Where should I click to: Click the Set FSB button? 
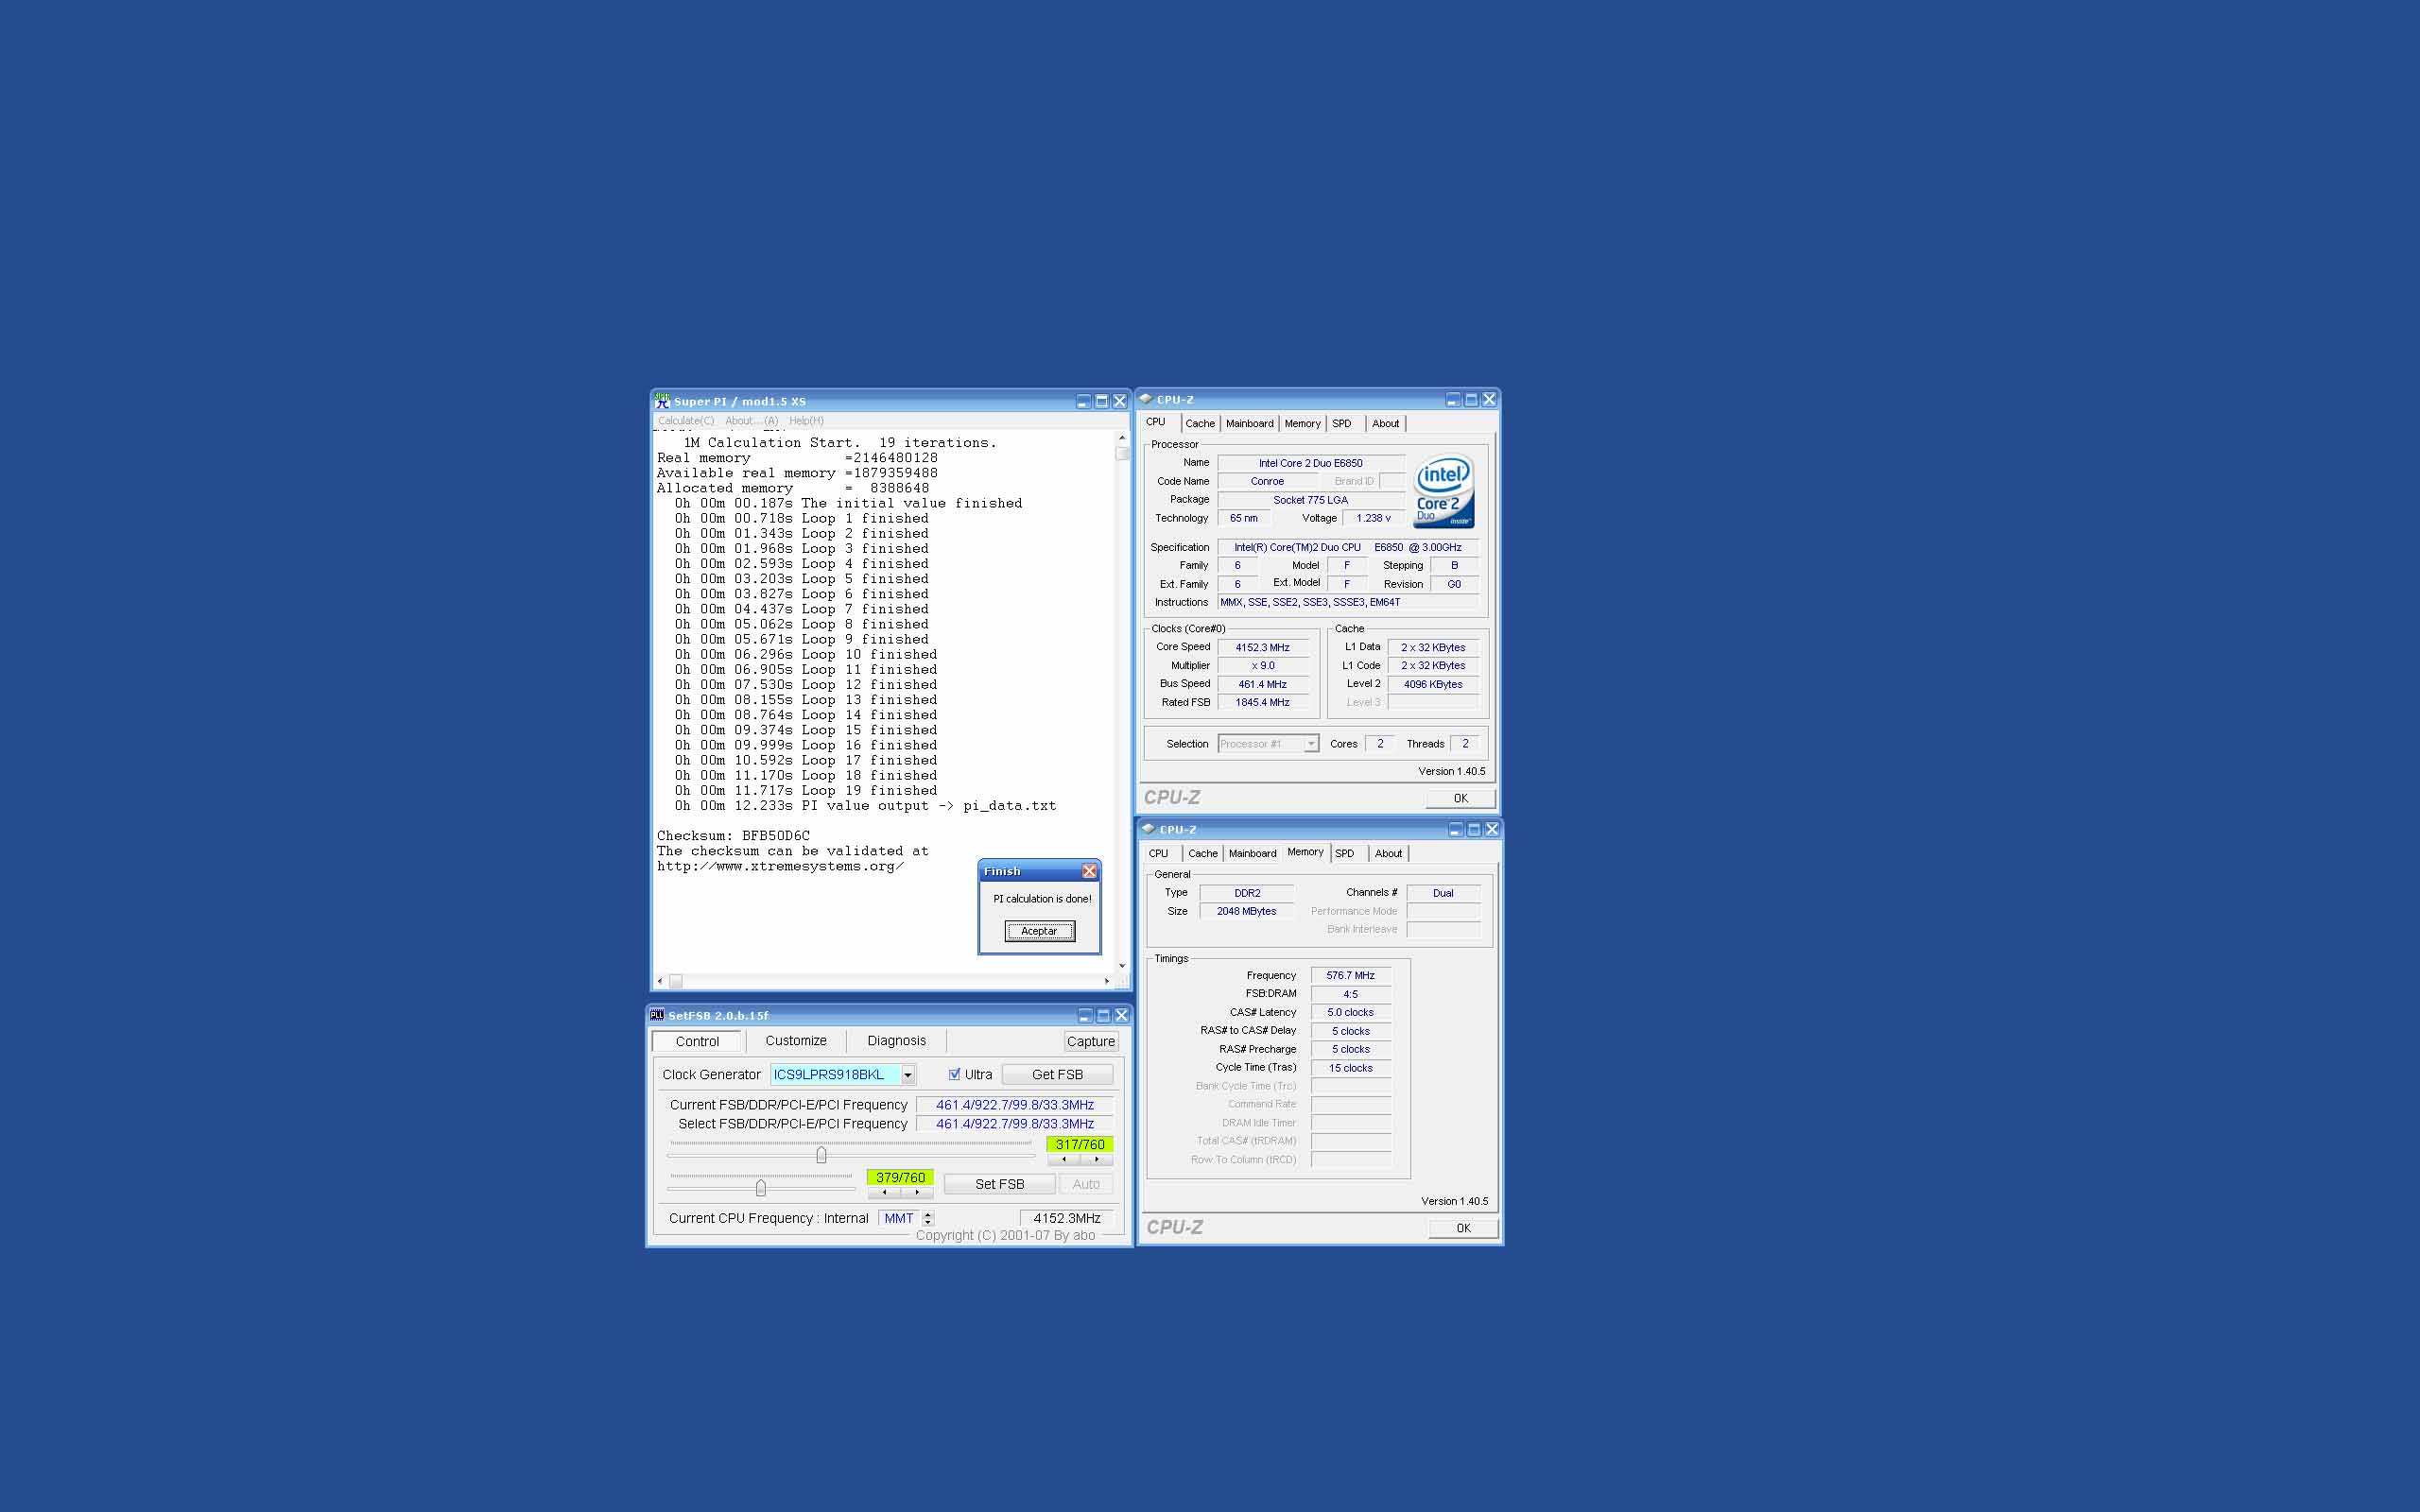[x=999, y=1184]
